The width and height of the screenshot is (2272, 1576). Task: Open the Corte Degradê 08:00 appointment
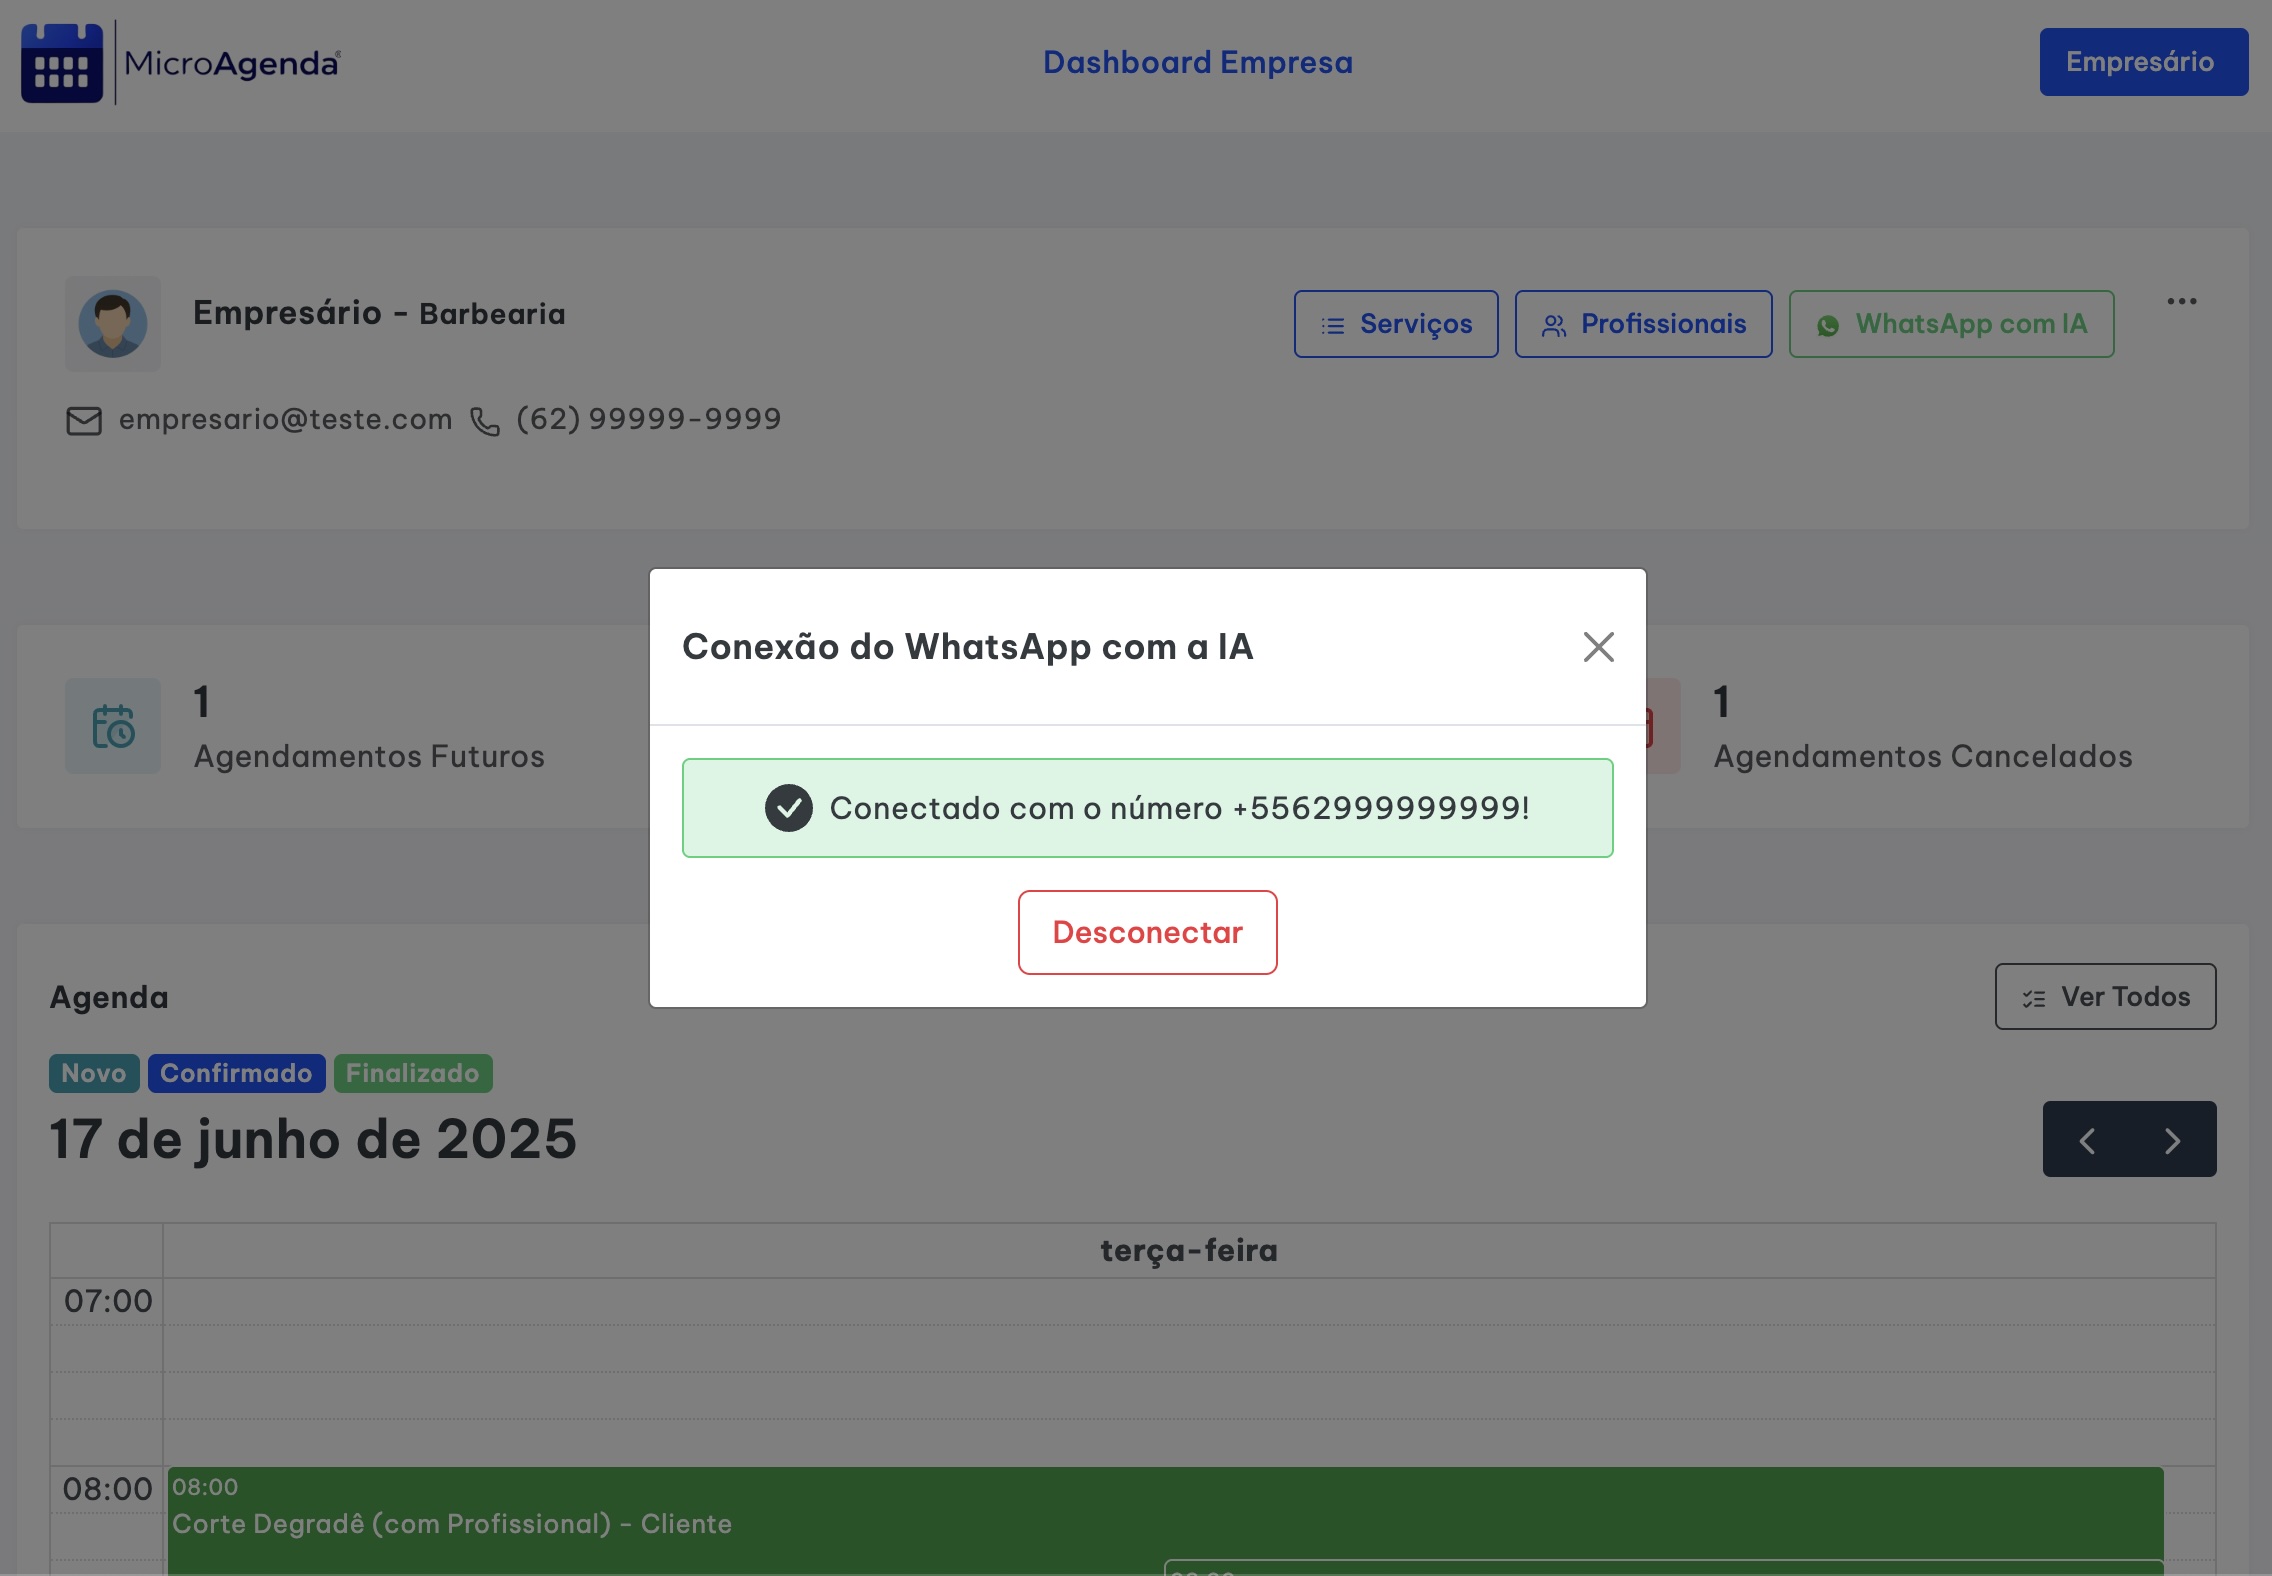[1165, 1520]
